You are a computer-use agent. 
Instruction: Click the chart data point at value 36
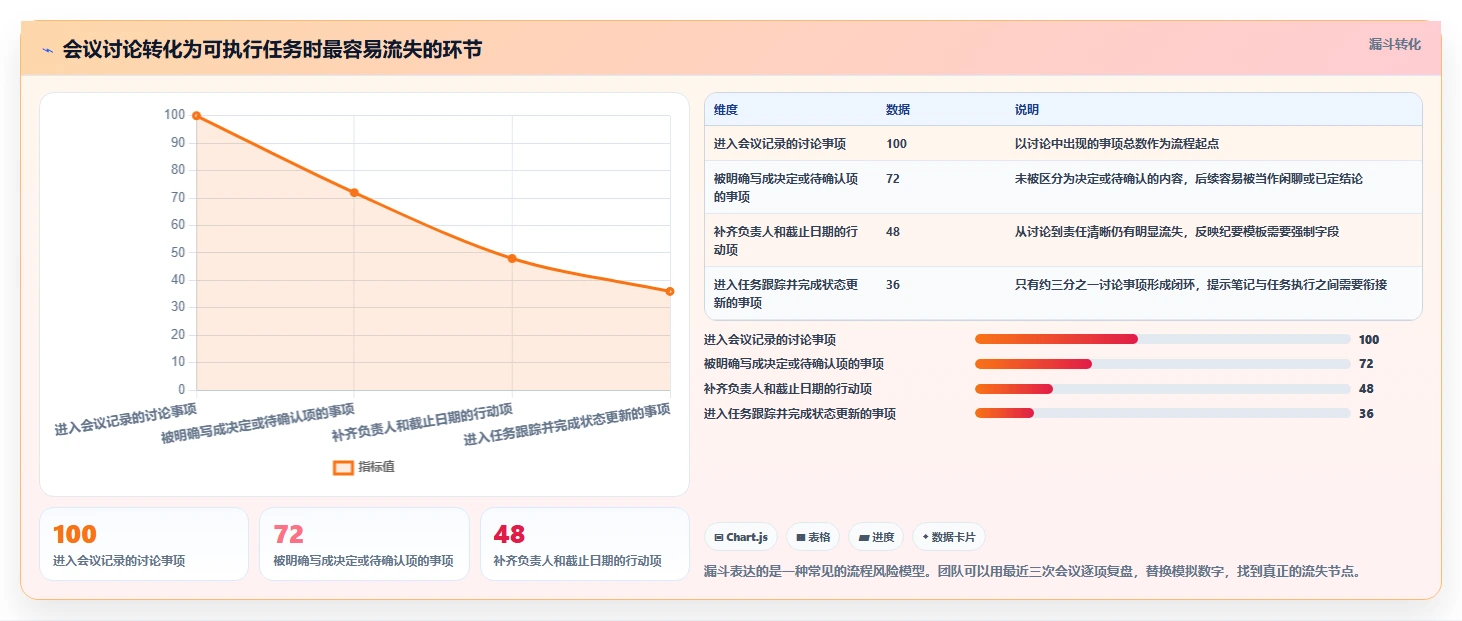click(x=670, y=291)
